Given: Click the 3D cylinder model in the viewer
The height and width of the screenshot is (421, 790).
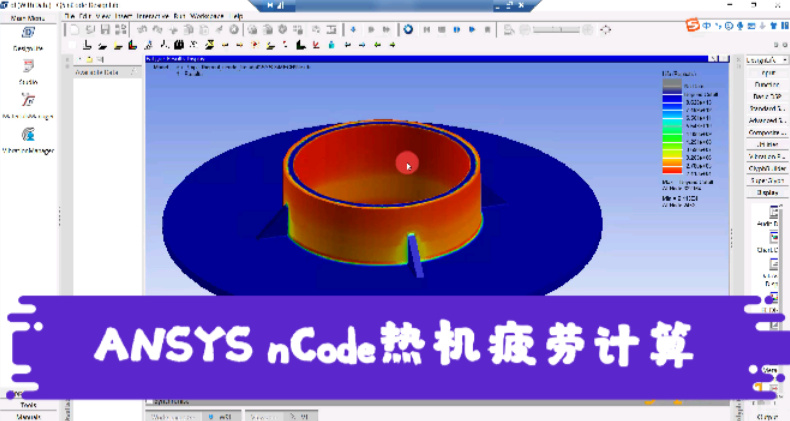Looking at the screenshot, I should tap(381, 191).
